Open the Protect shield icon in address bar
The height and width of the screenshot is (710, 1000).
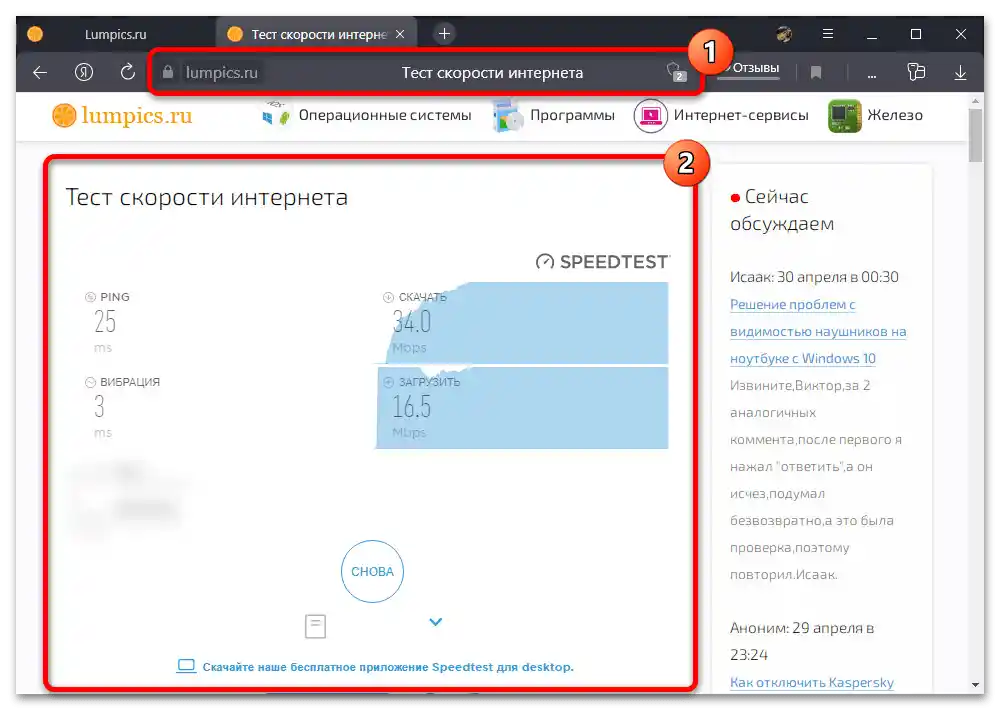pyautogui.click(x=675, y=71)
